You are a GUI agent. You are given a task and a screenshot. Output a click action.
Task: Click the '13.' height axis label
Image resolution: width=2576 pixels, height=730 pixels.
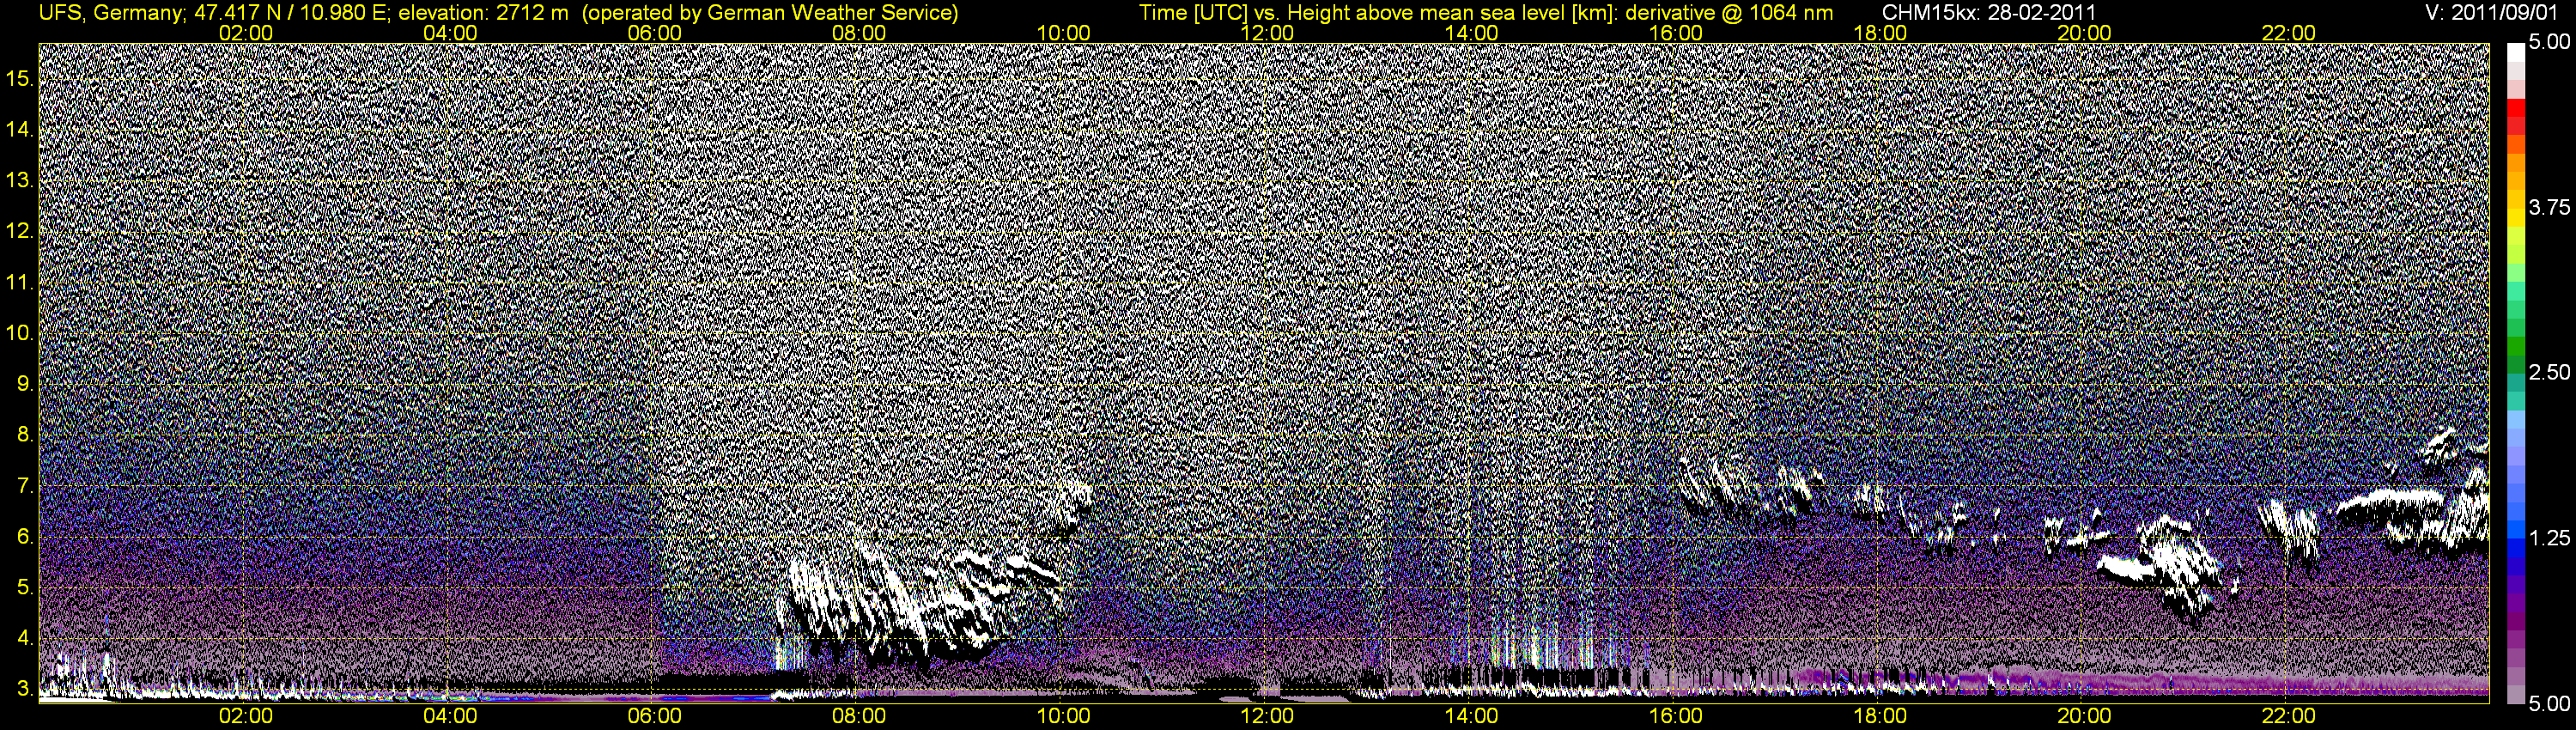(x=20, y=180)
